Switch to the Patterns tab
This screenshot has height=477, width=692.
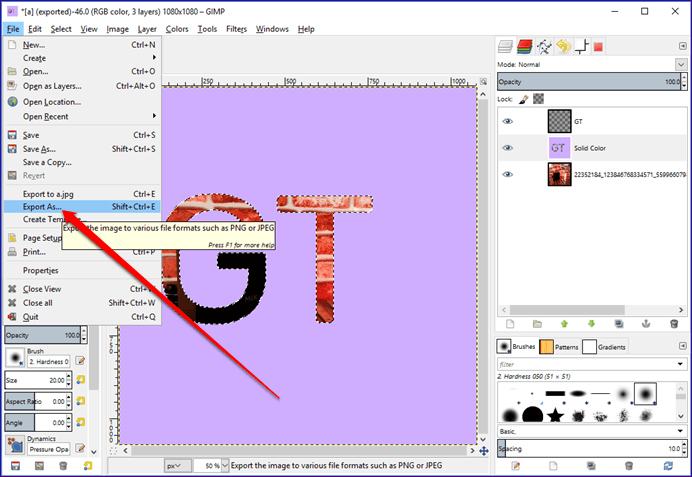click(x=559, y=347)
